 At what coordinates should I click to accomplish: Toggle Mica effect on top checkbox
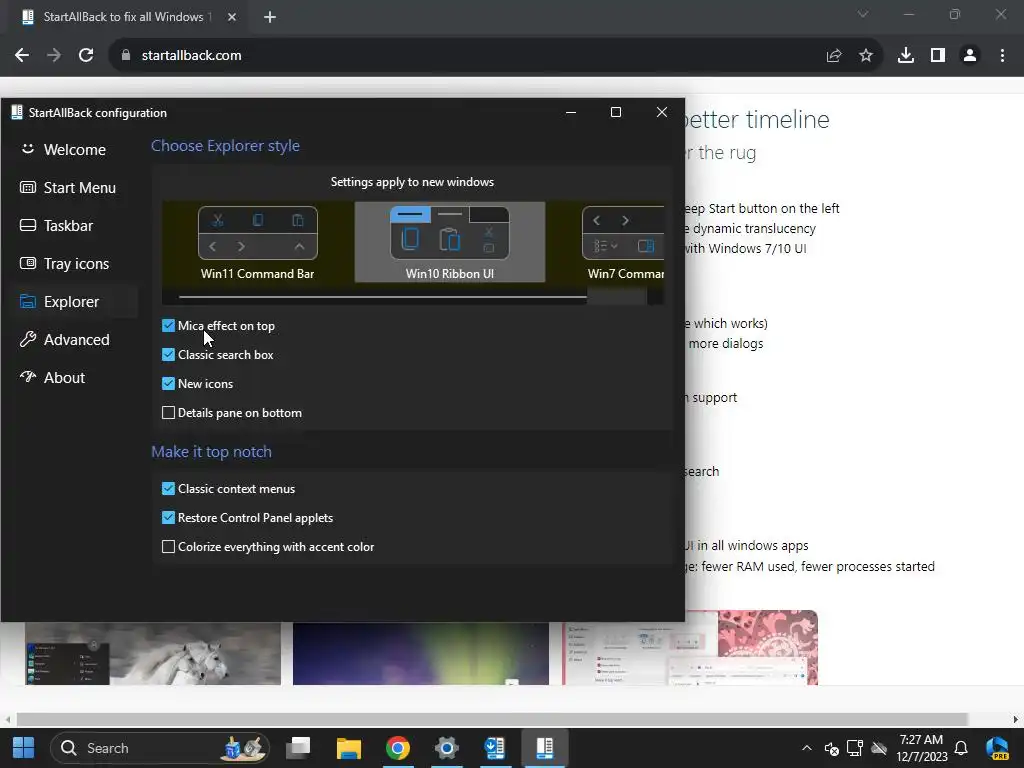219,326
